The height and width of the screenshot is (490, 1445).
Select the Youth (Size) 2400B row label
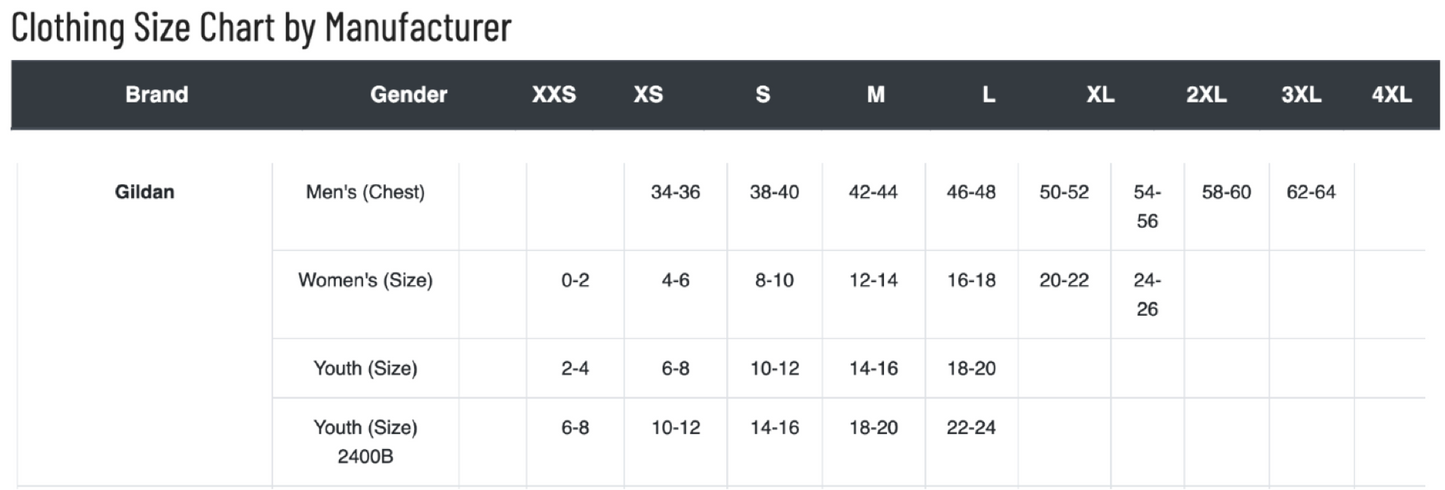pos(365,440)
